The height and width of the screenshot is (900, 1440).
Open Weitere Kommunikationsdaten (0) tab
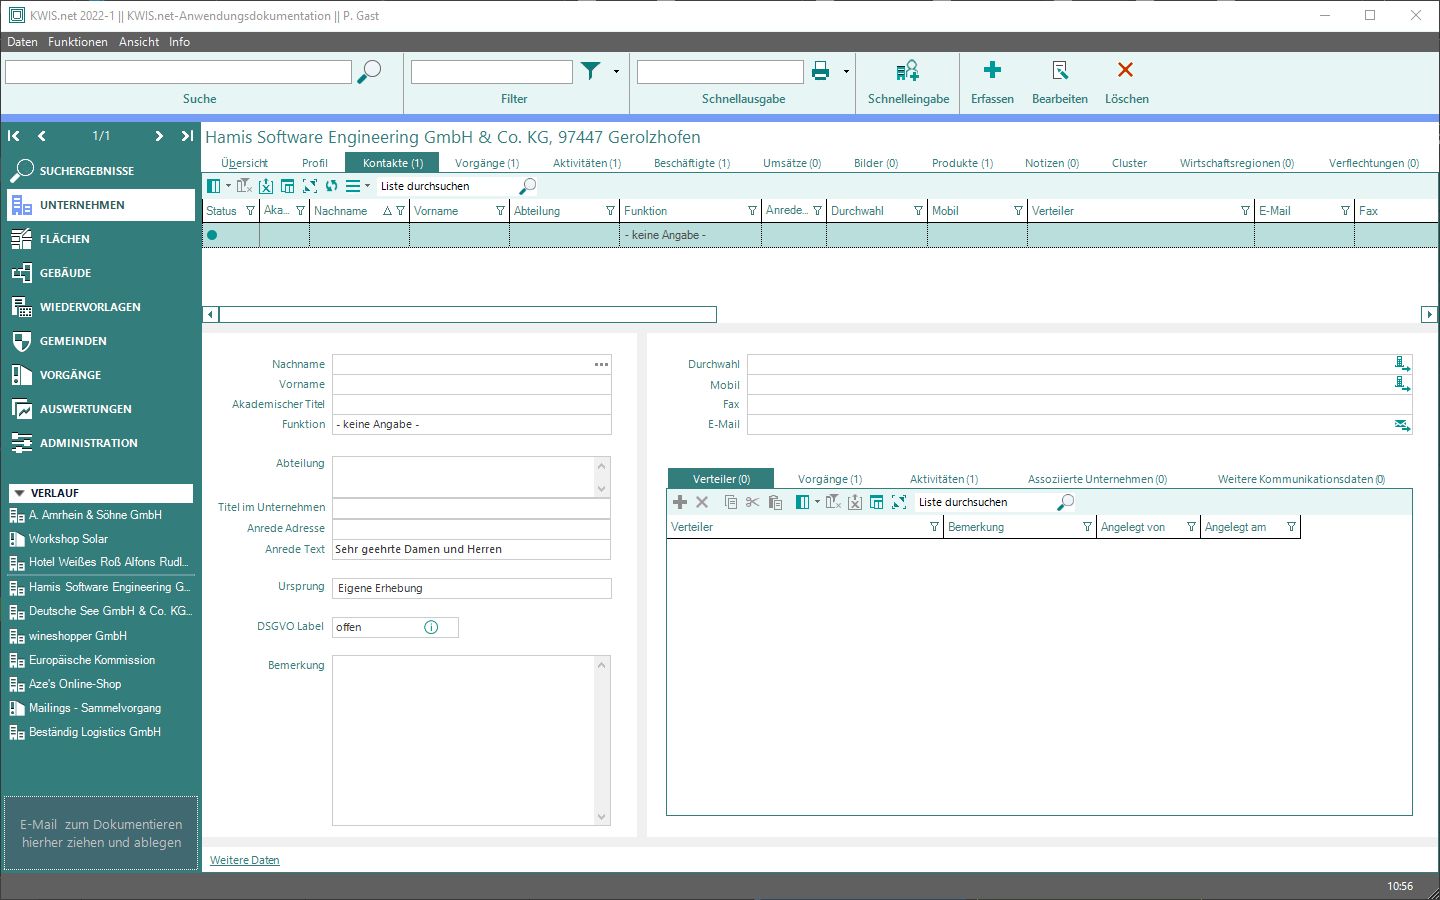1301,479
